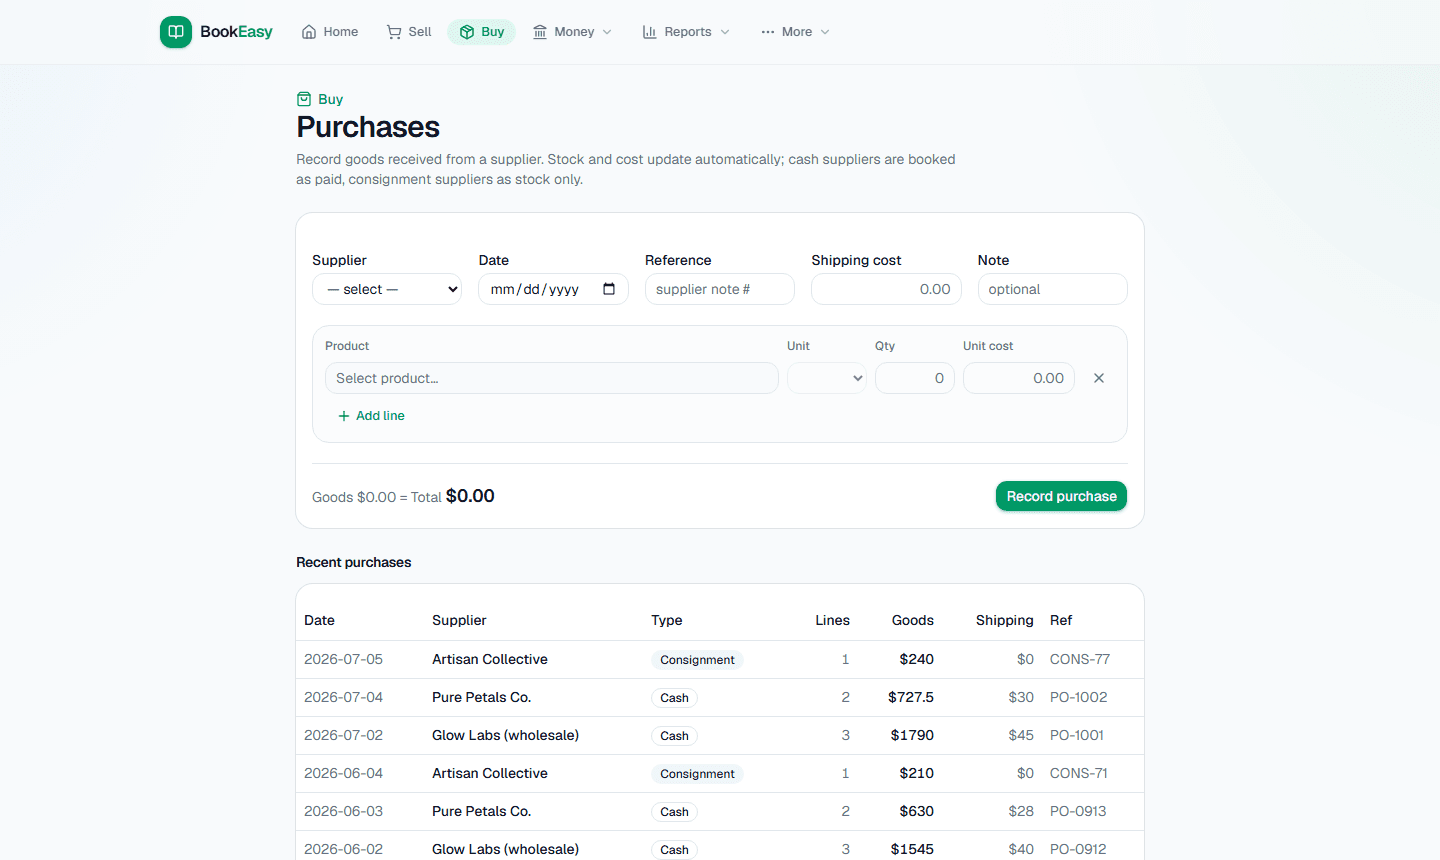The image size is (1440, 860).
Task: Click reference PO-1002
Action: 1079,697
